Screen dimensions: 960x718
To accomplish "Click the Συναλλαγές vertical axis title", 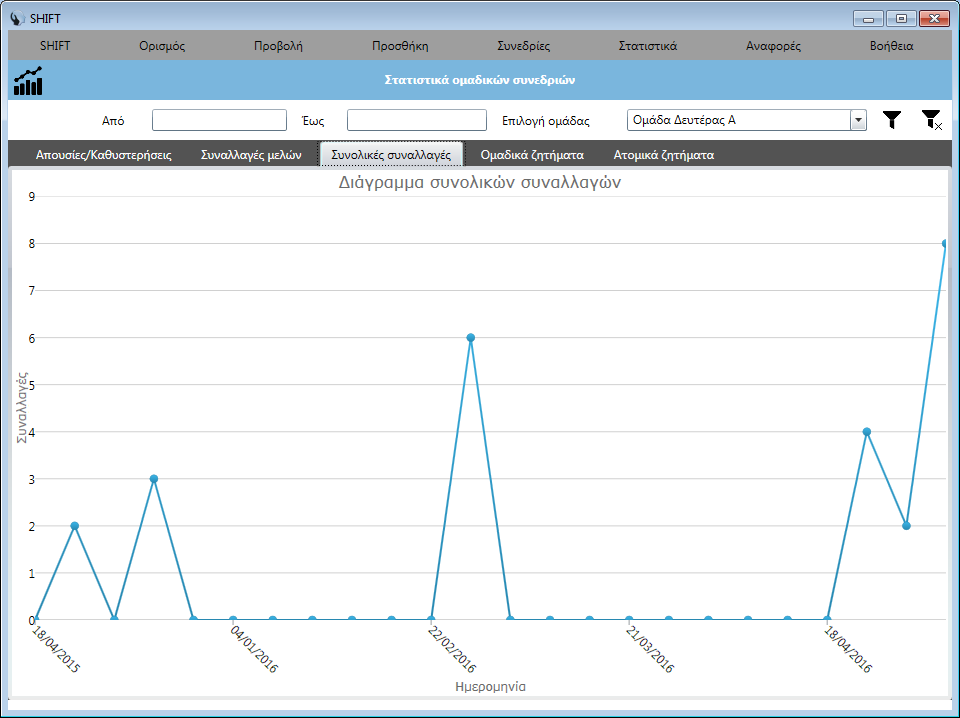I will pos(22,407).
